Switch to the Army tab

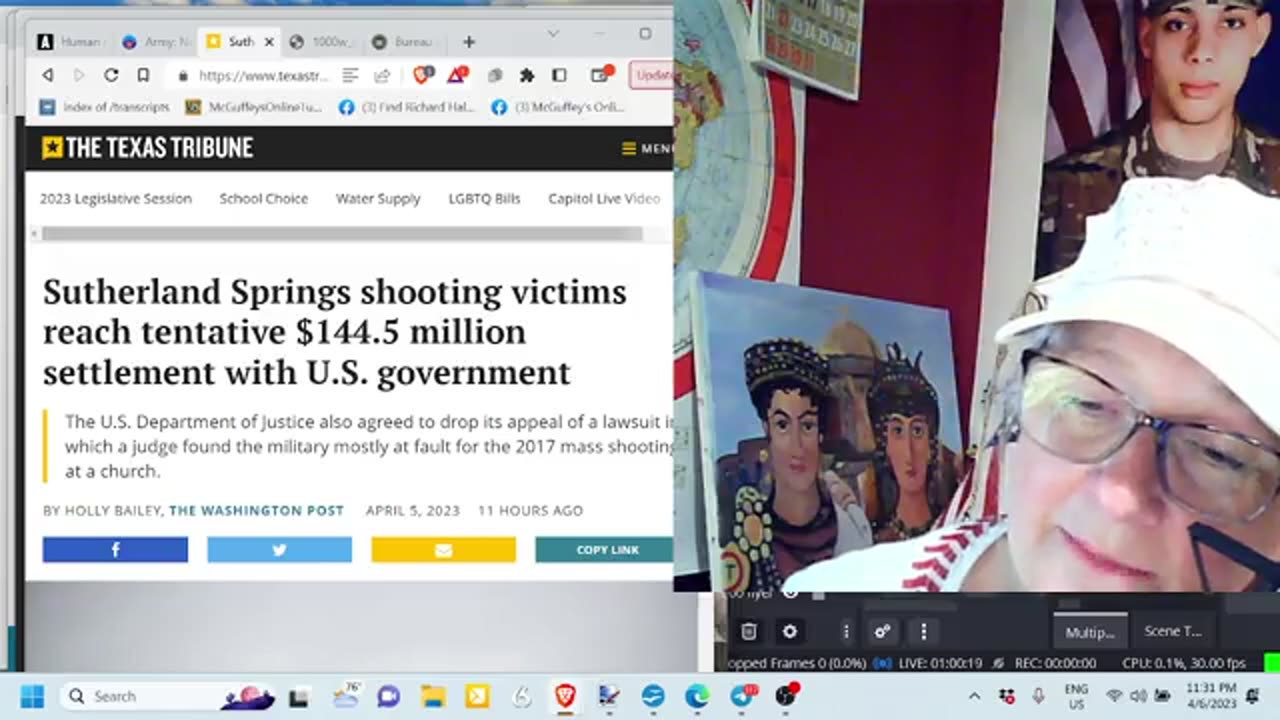pyautogui.click(x=156, y=42)
